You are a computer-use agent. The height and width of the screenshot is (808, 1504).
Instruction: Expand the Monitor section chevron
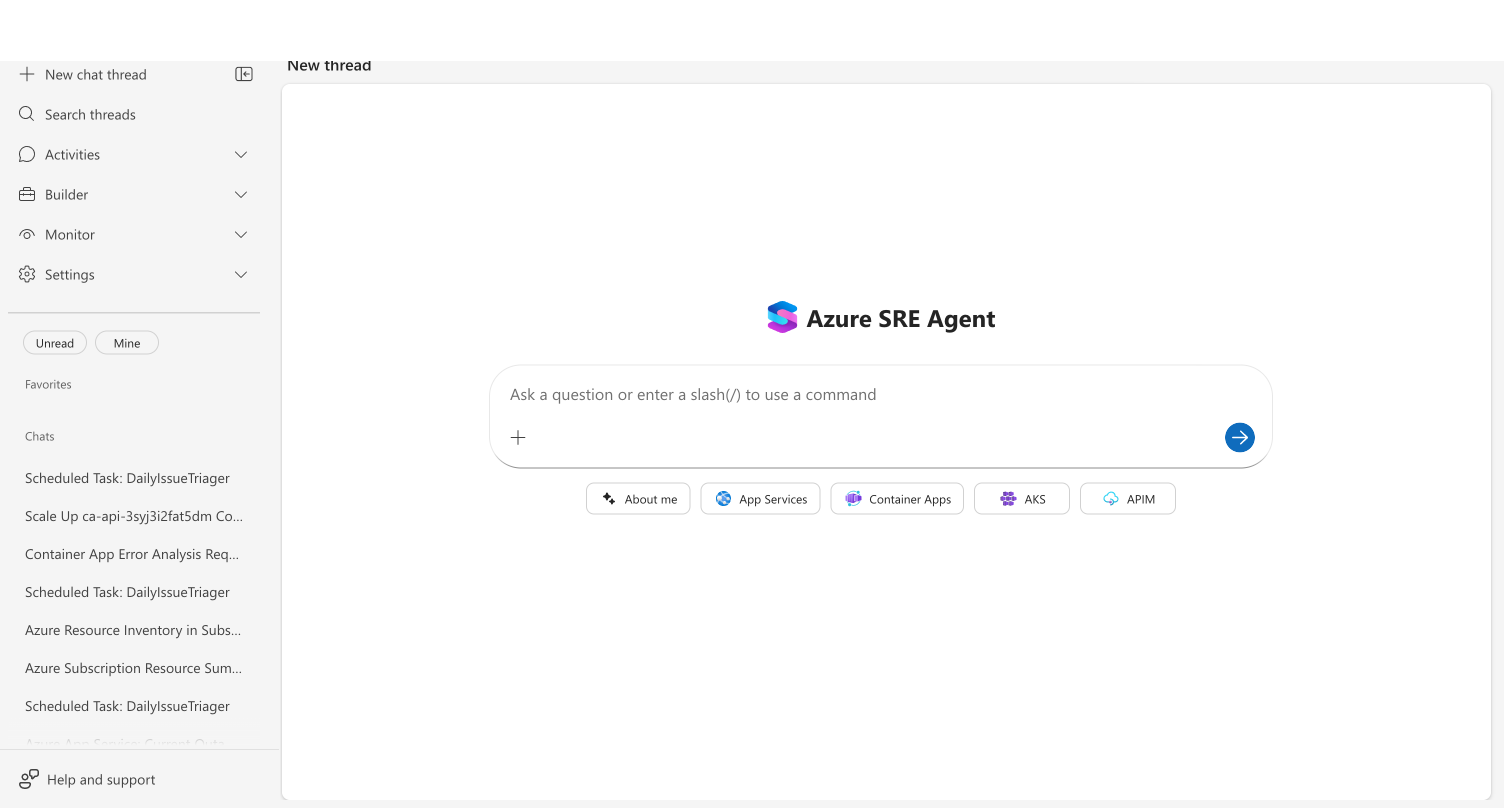241,234
